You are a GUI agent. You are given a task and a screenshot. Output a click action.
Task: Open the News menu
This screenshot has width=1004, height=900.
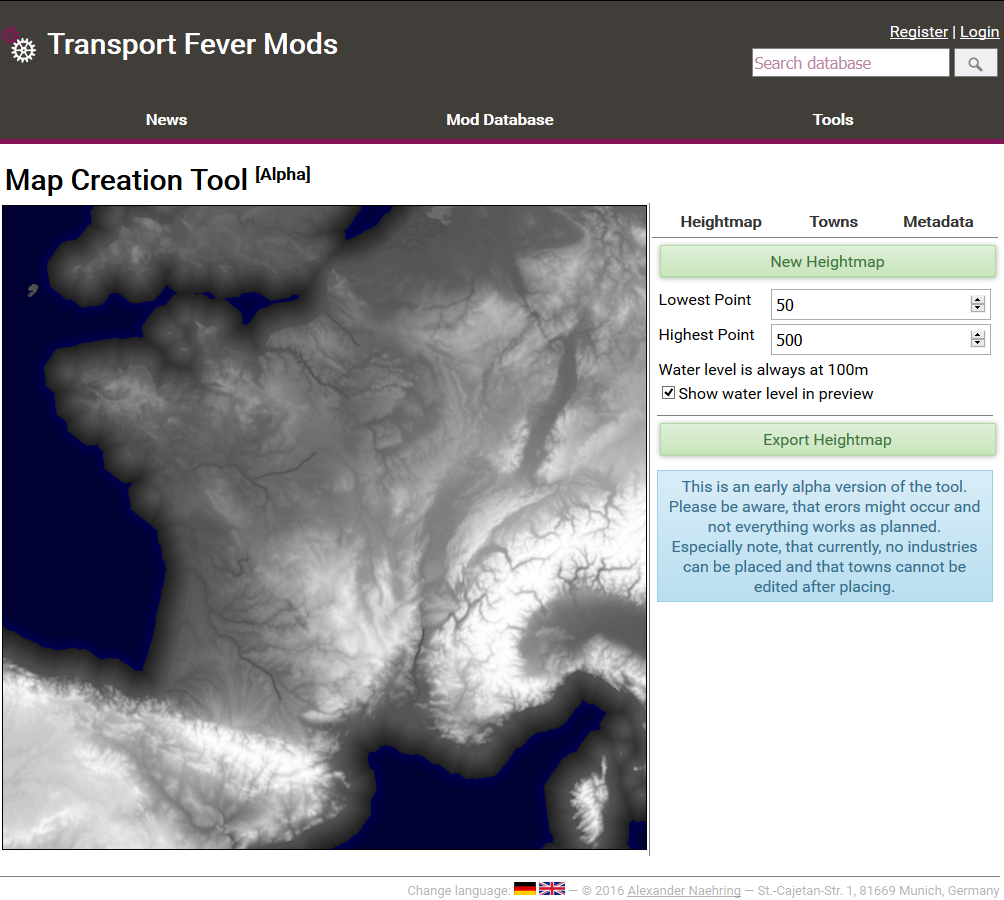pos(166,120)
